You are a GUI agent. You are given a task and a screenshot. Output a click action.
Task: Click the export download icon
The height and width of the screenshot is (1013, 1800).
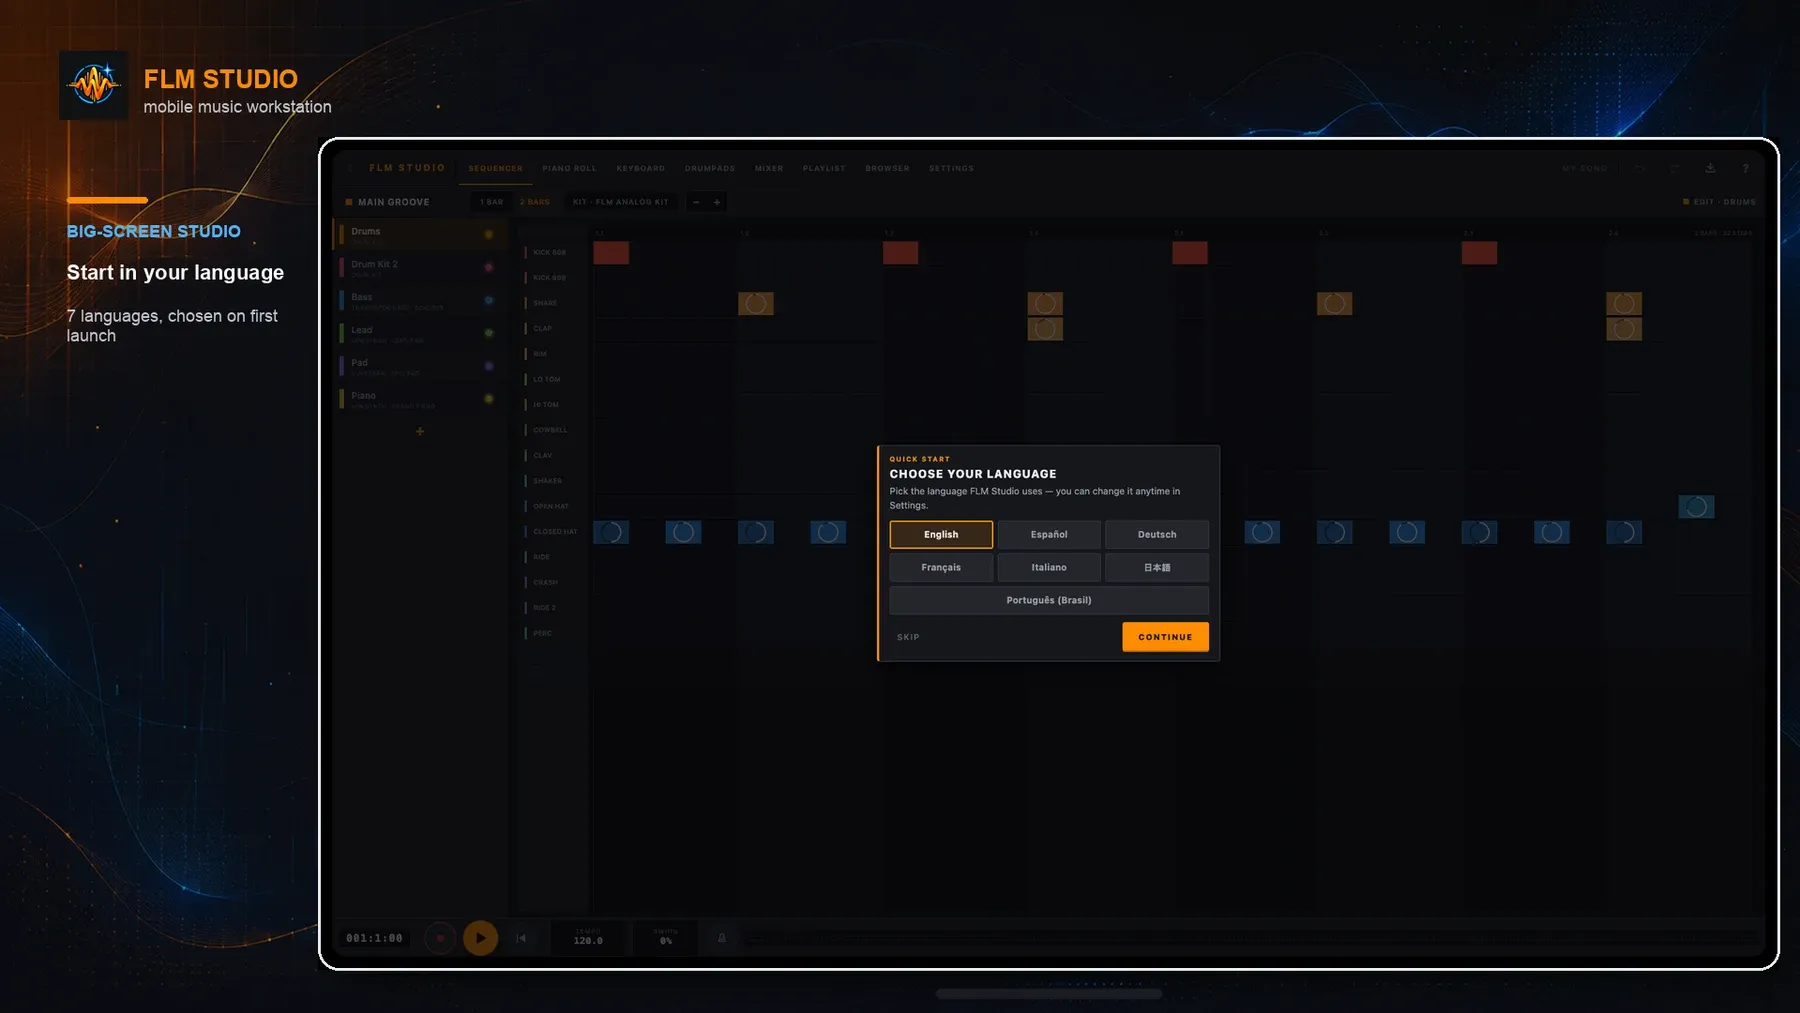tap(1710, 168)
